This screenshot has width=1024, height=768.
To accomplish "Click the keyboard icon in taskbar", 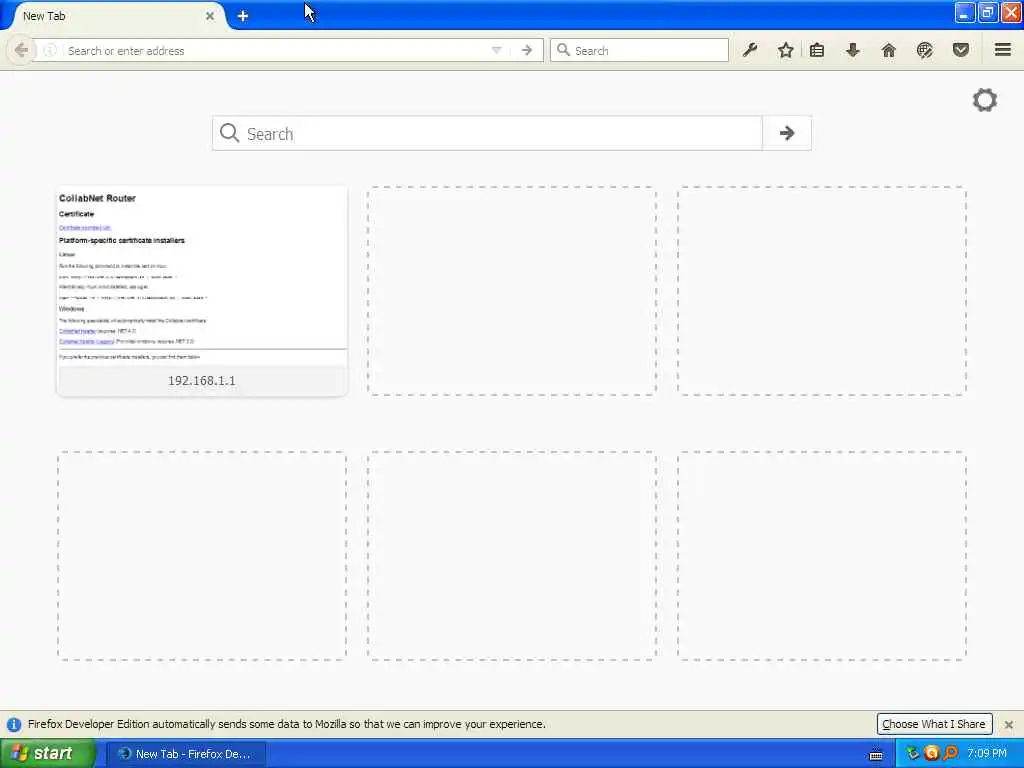I will pyautogui.click(x=876, y=755).
